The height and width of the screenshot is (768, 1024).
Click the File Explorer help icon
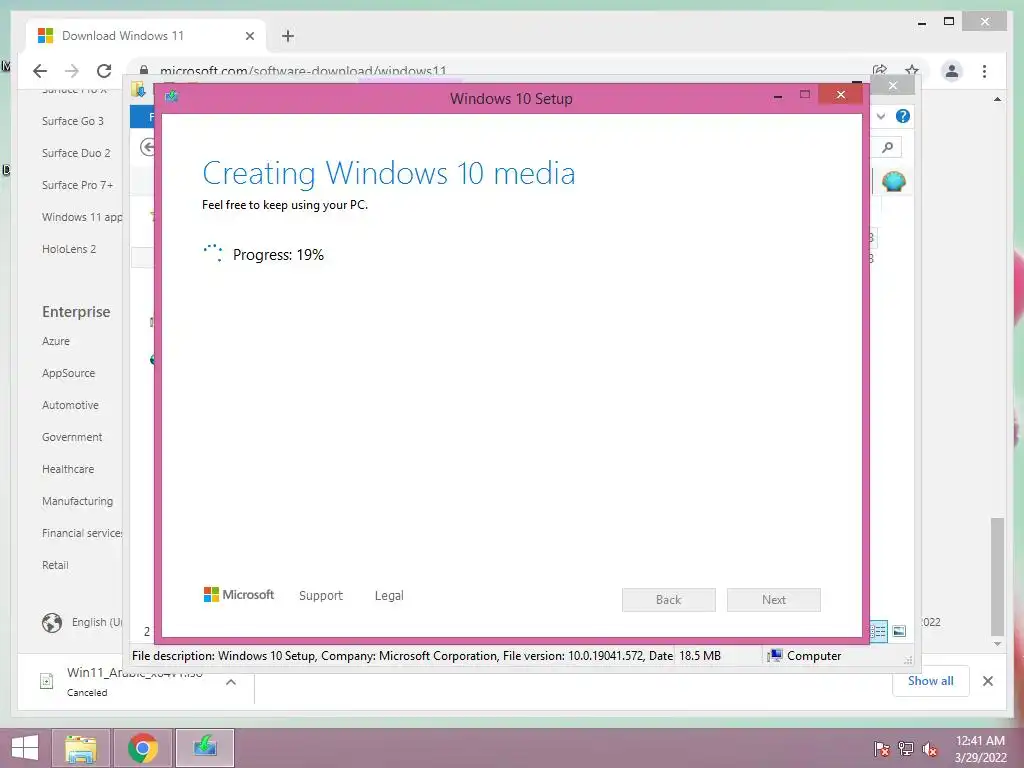pos(903,116)
